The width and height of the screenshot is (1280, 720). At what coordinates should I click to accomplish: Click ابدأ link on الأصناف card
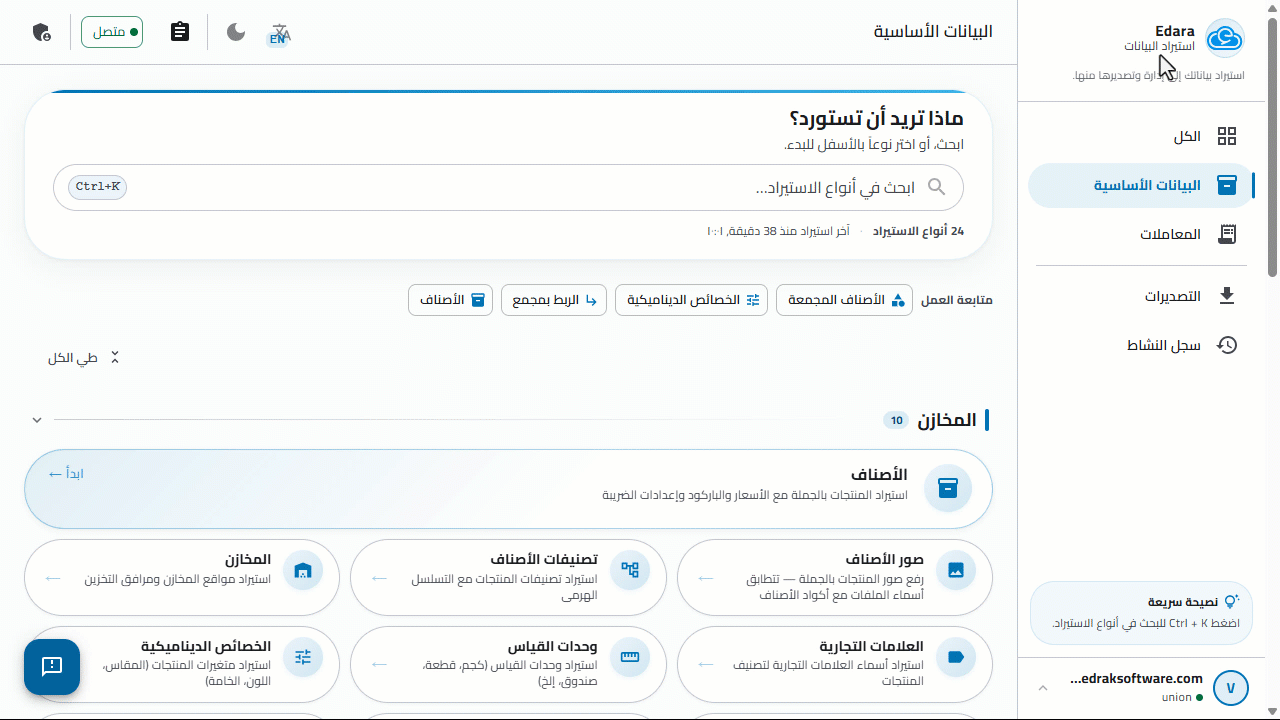[x=66, y=474]
